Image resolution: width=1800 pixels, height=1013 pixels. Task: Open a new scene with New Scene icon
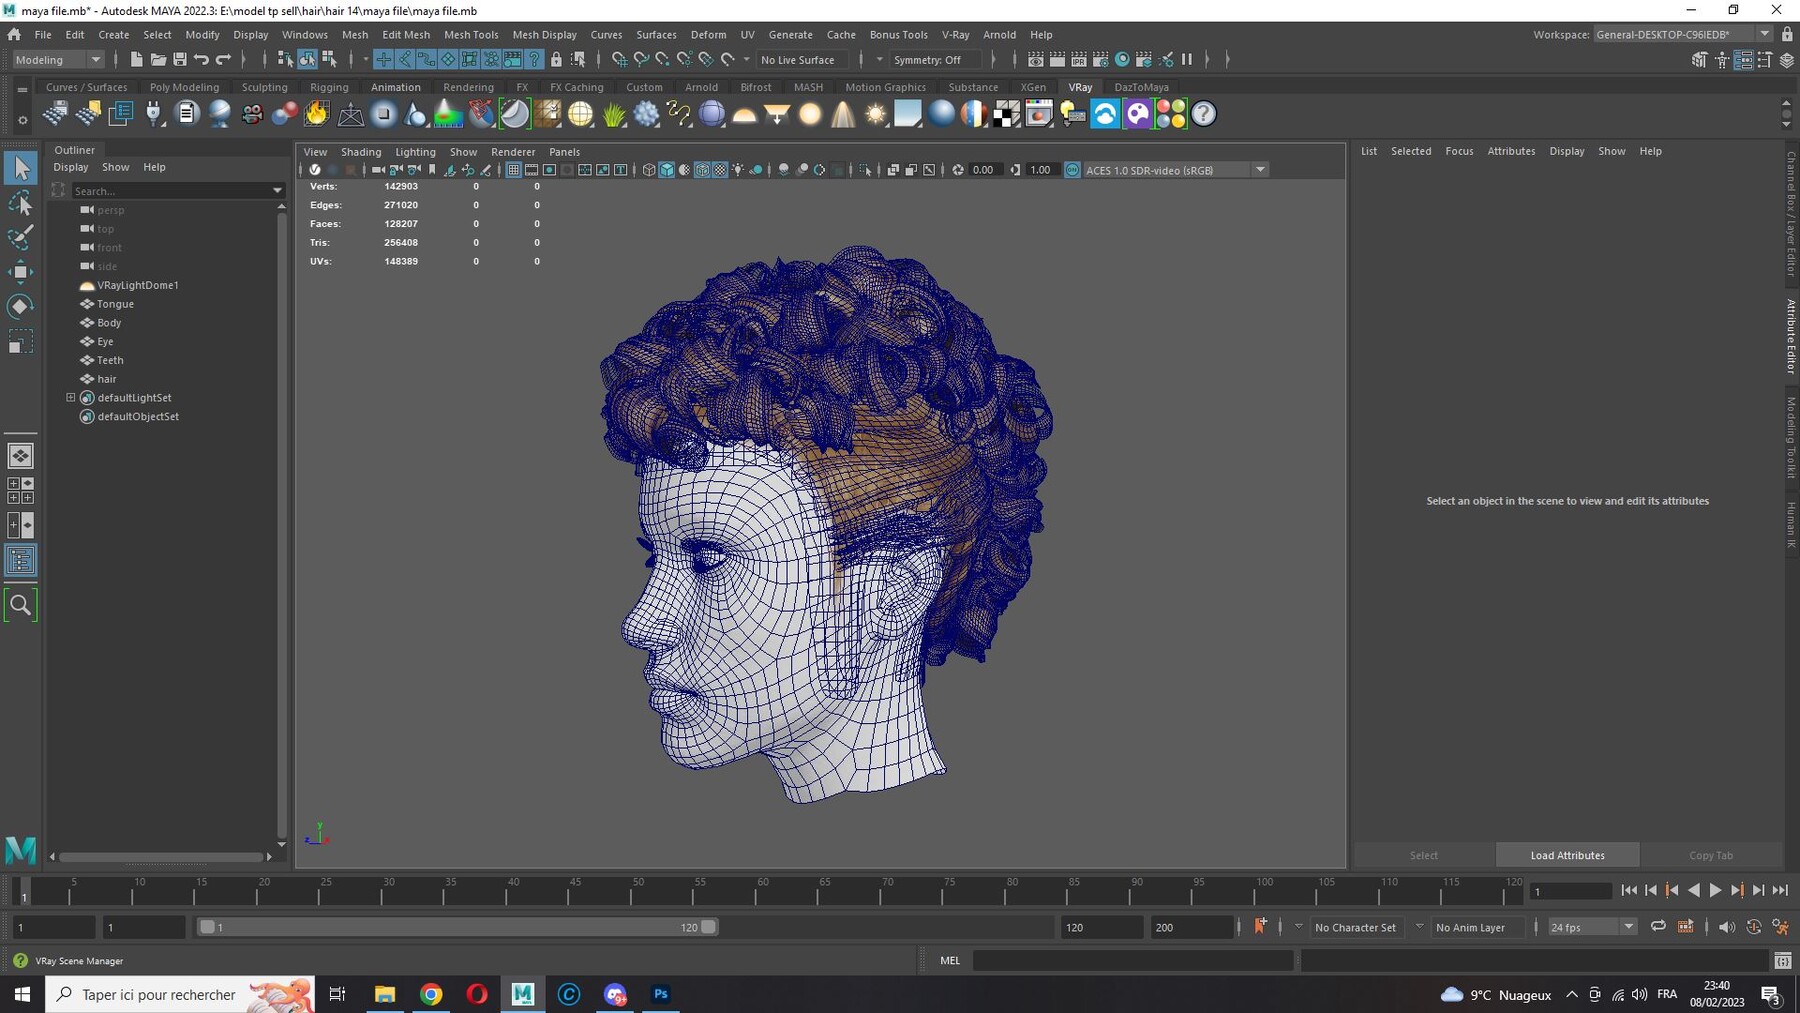(137, 59)
